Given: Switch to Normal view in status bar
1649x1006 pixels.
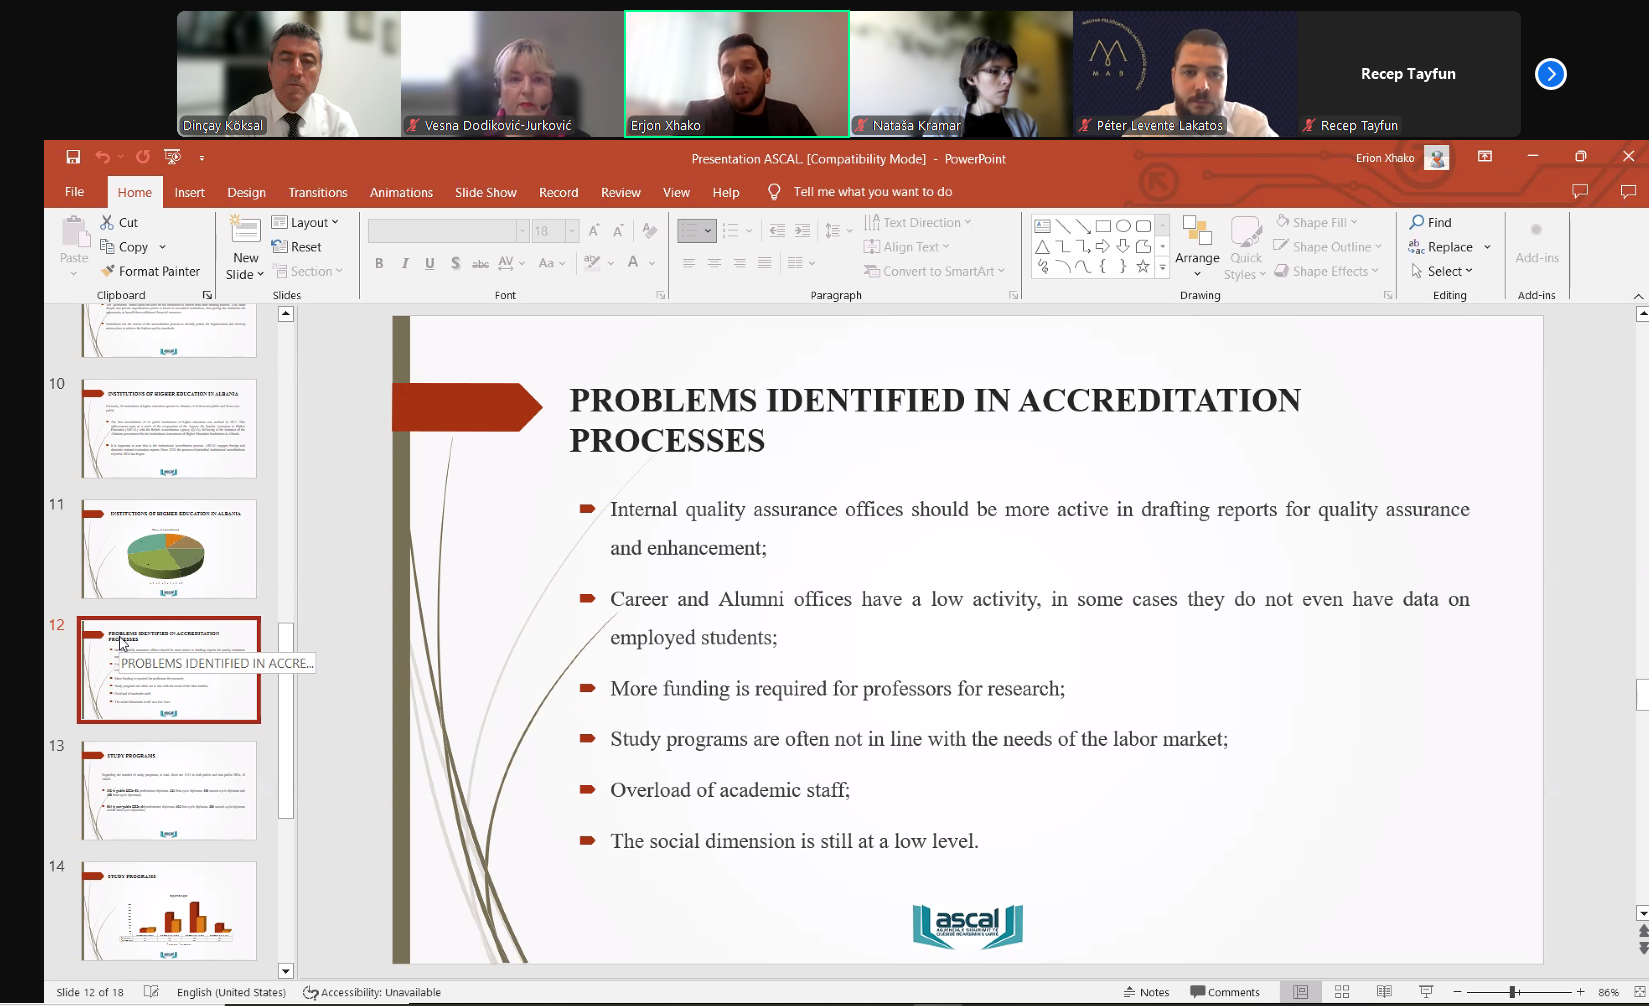Looking at the screenshot, I should [x=1300, y=992].
